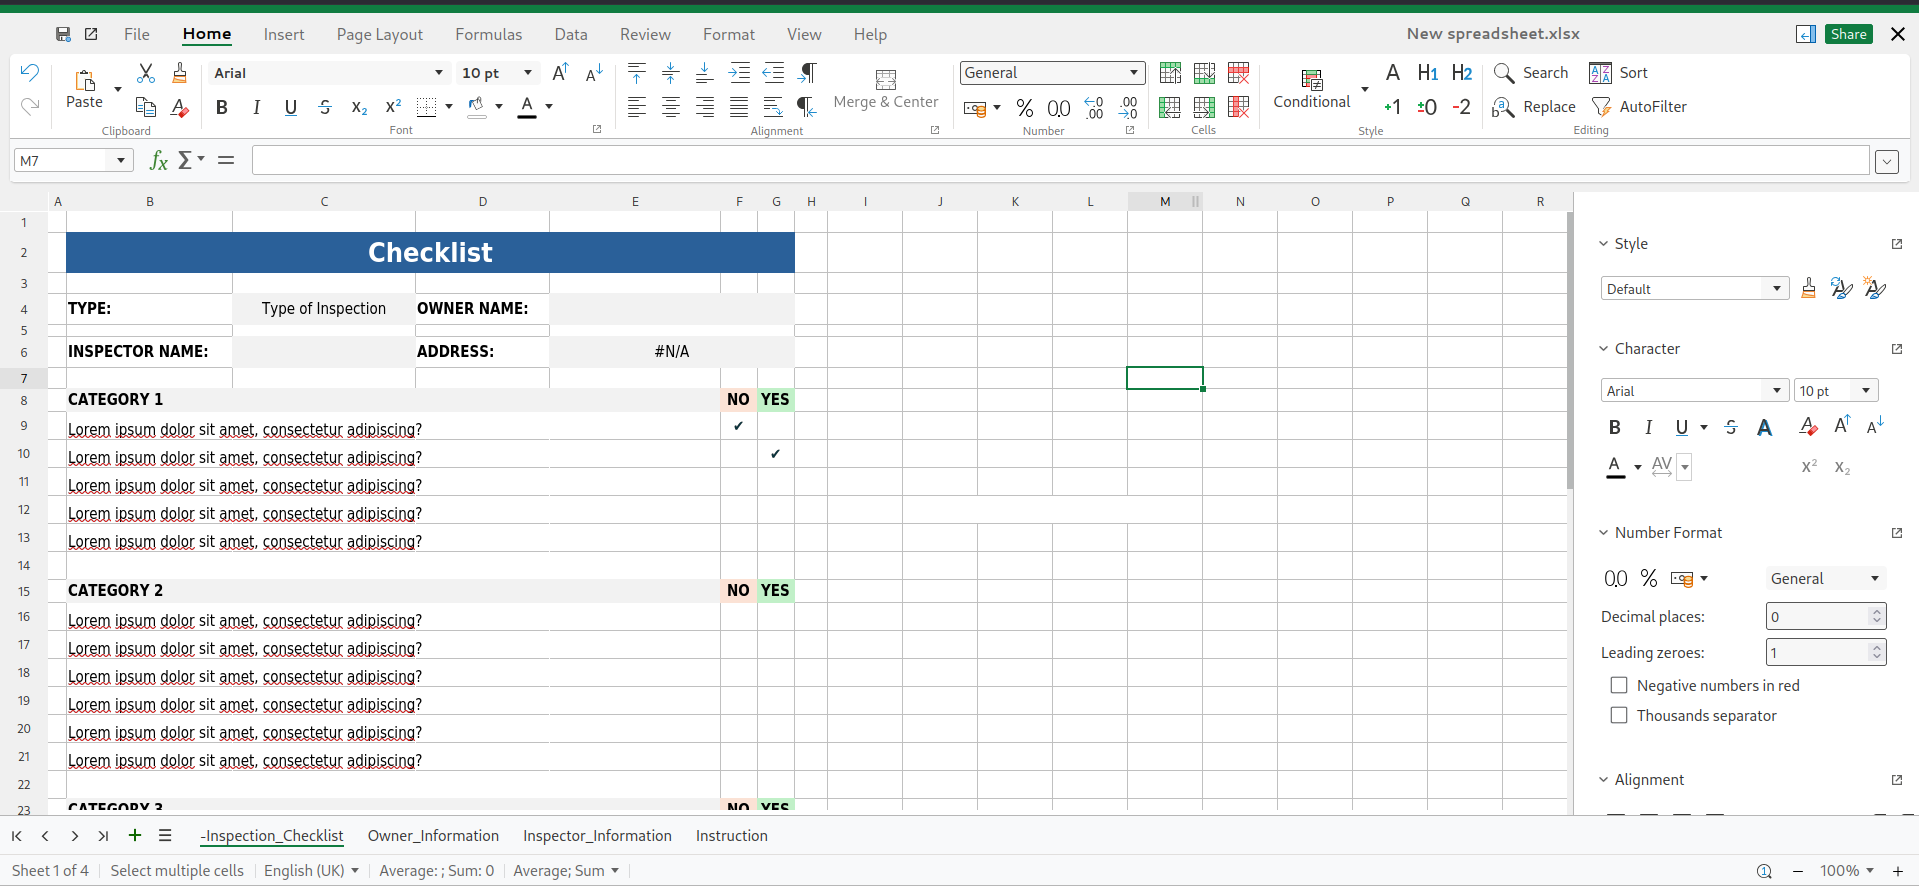Open the General number format dropdown in ribbon
Viewport: 1919px width, 886px height.
[x=1134, y=73]
